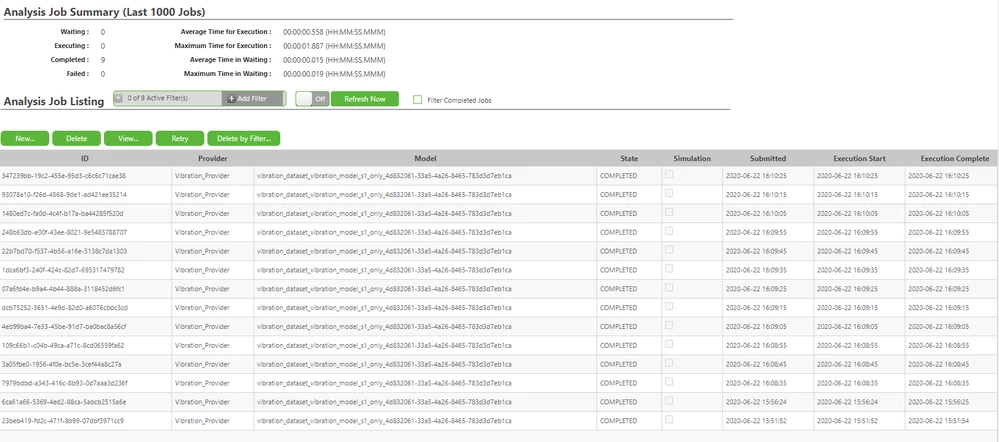999x442 pixels.
Task: Toggle the auto-refresh Off switch
Action: [312, 99]
